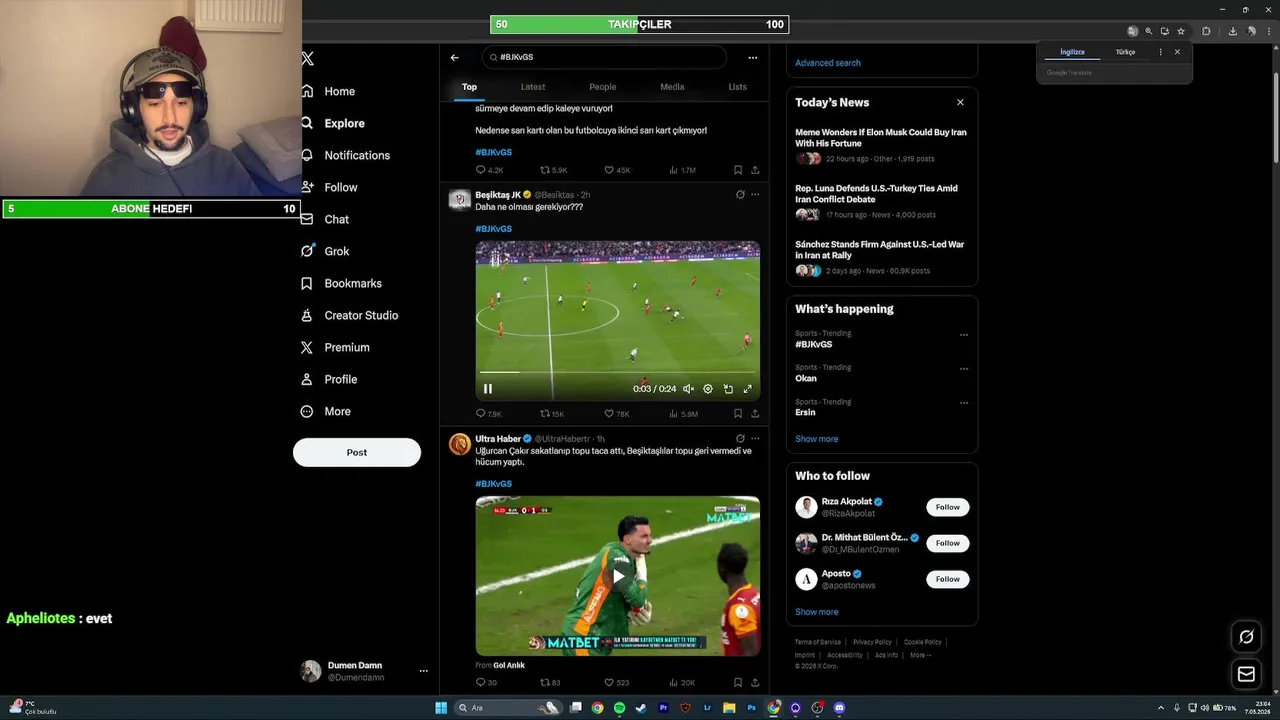Open X home logo in sidebar
1280x720 pixels.
(x=308, y=59)
